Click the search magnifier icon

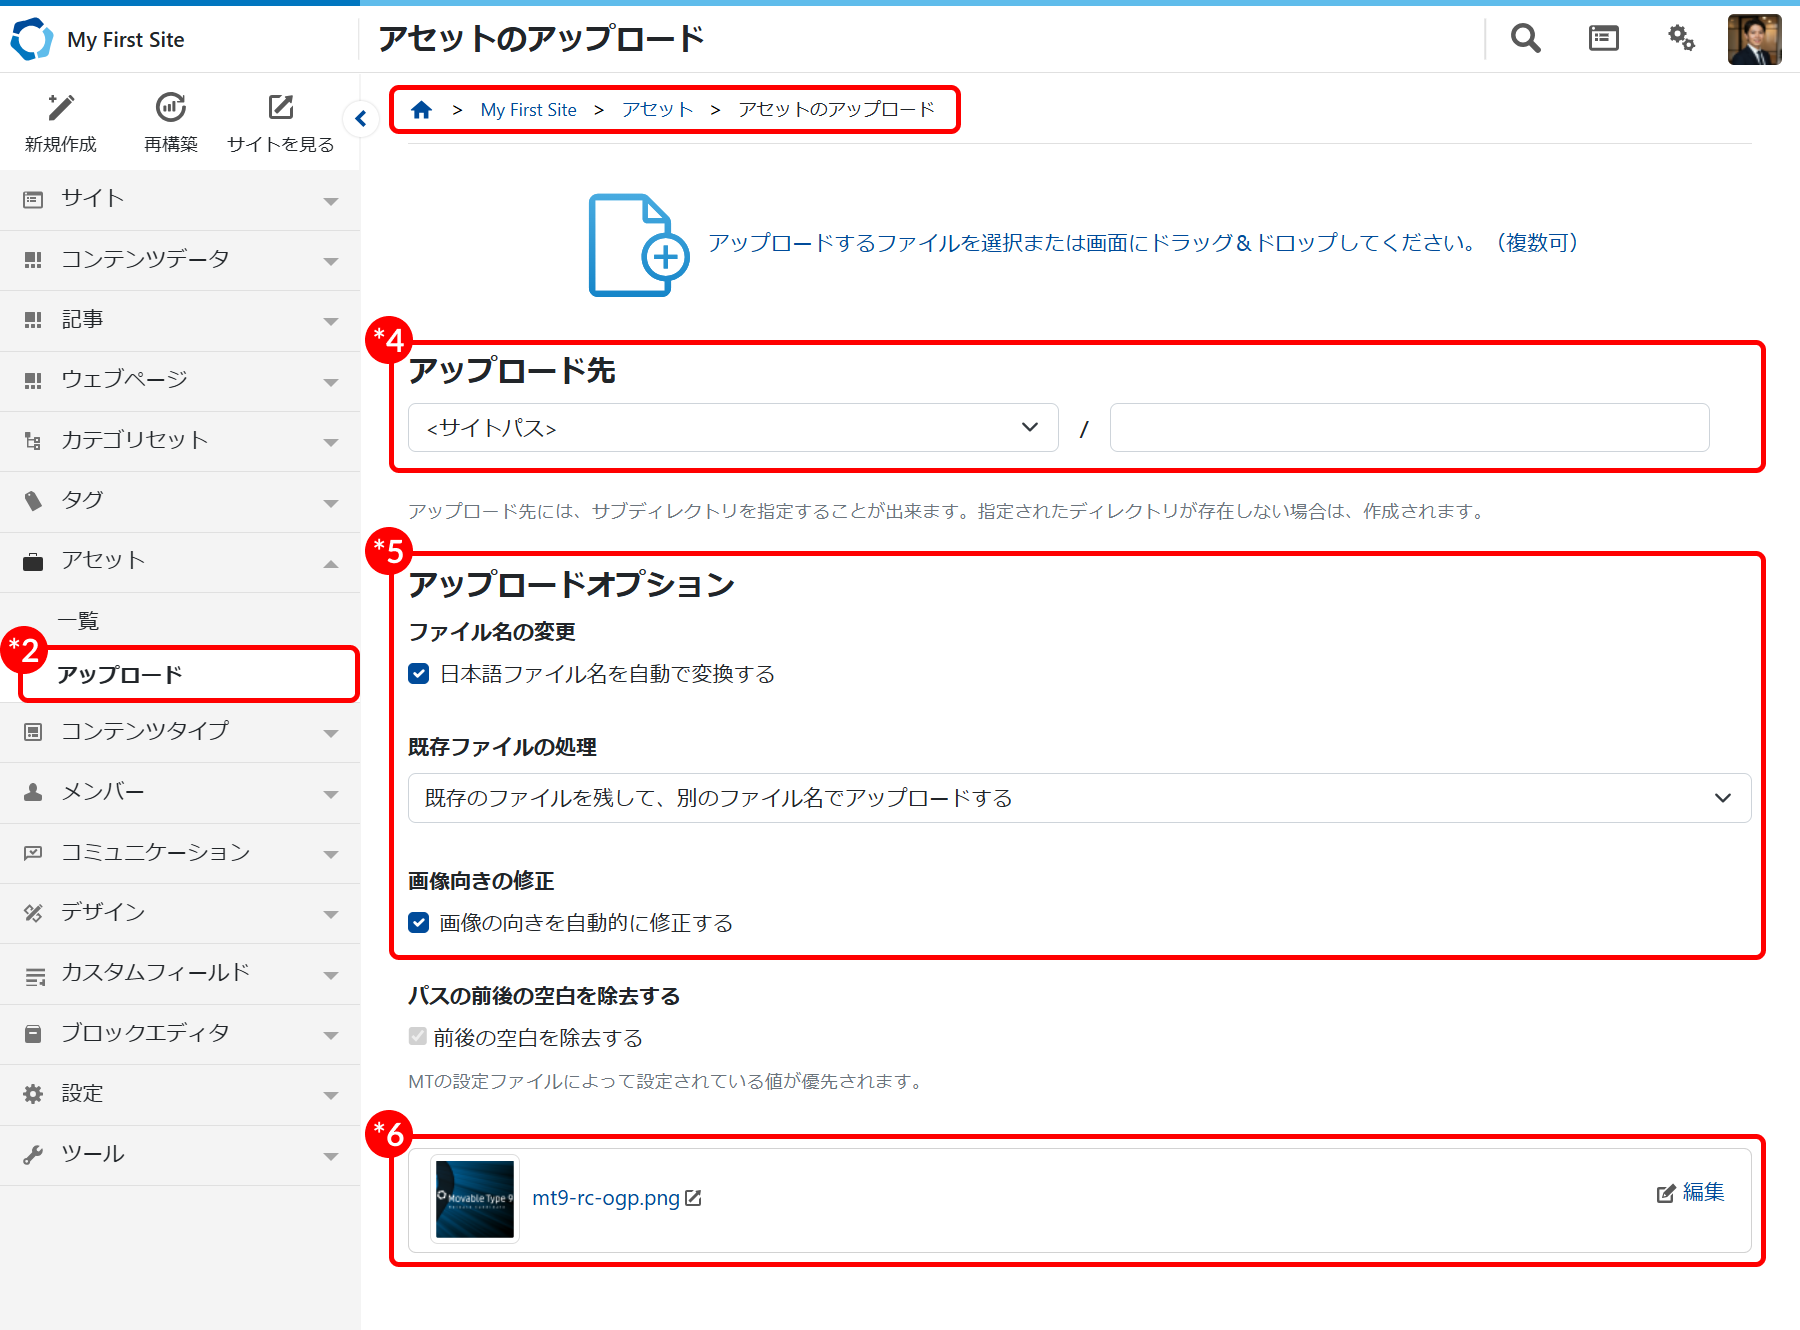pyautogui.click(x=1525, y=39)
